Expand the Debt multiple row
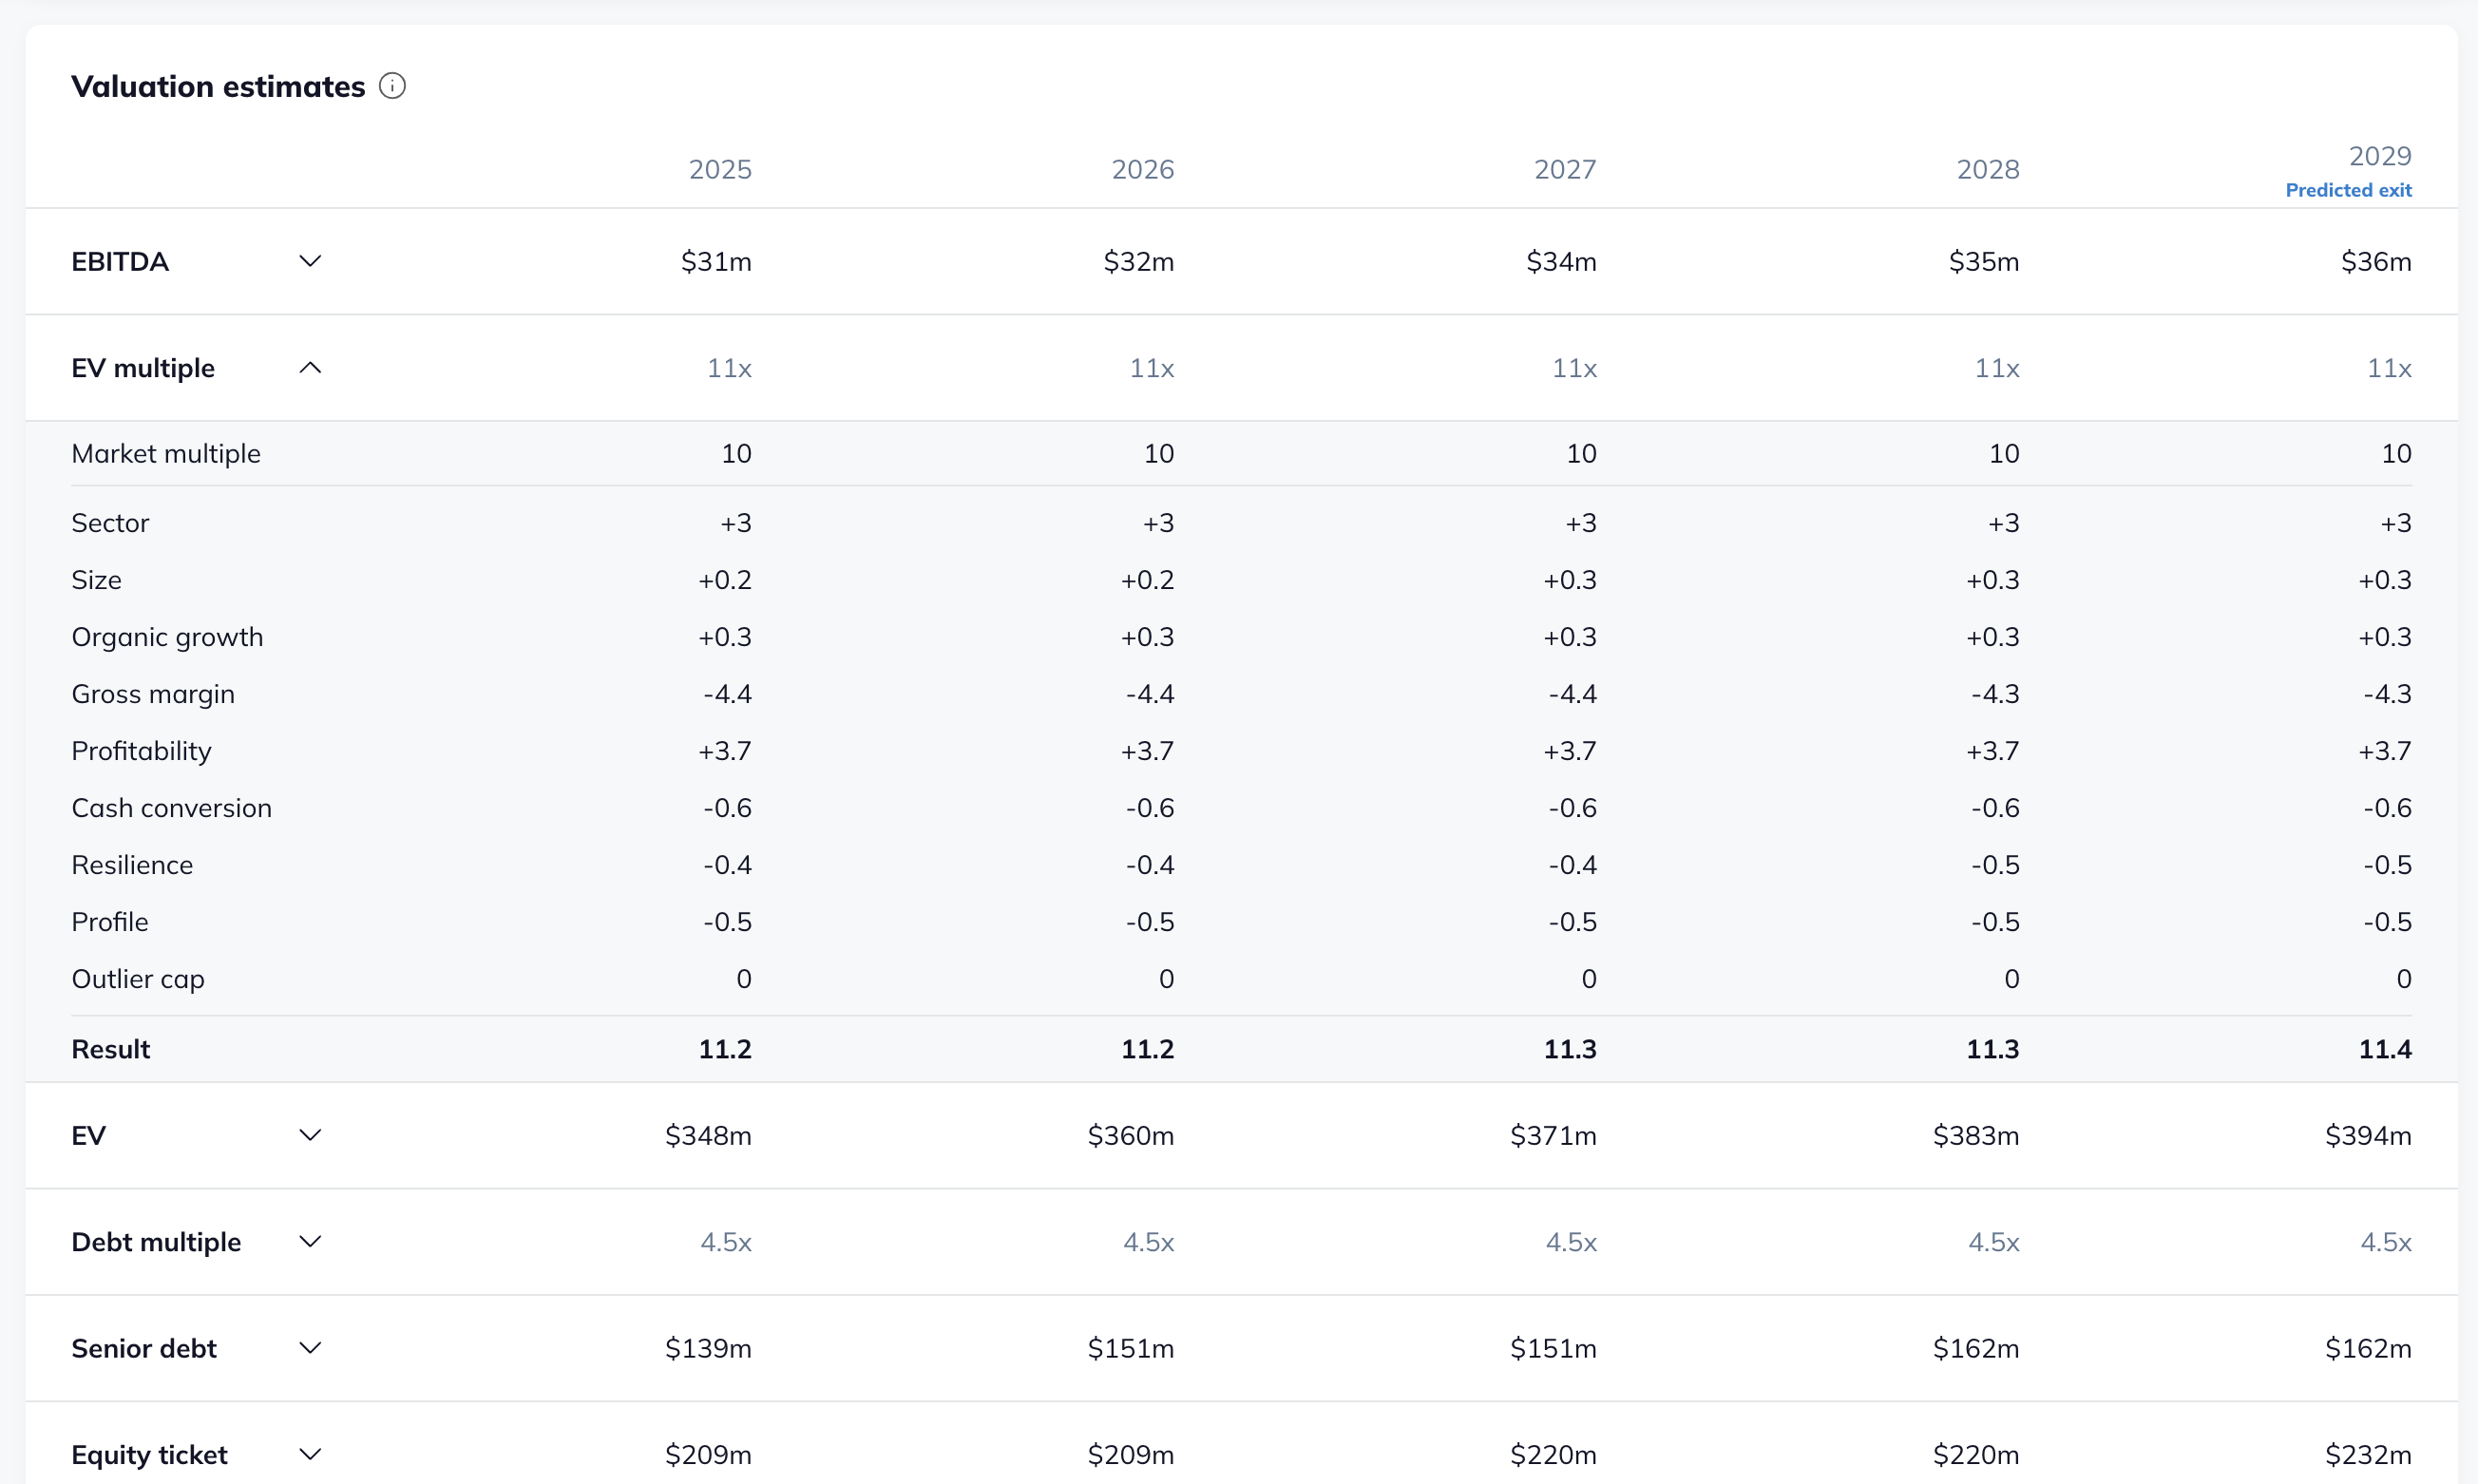The height and width of the screenshot is (1484, 2478). [x=310, y=1241]
